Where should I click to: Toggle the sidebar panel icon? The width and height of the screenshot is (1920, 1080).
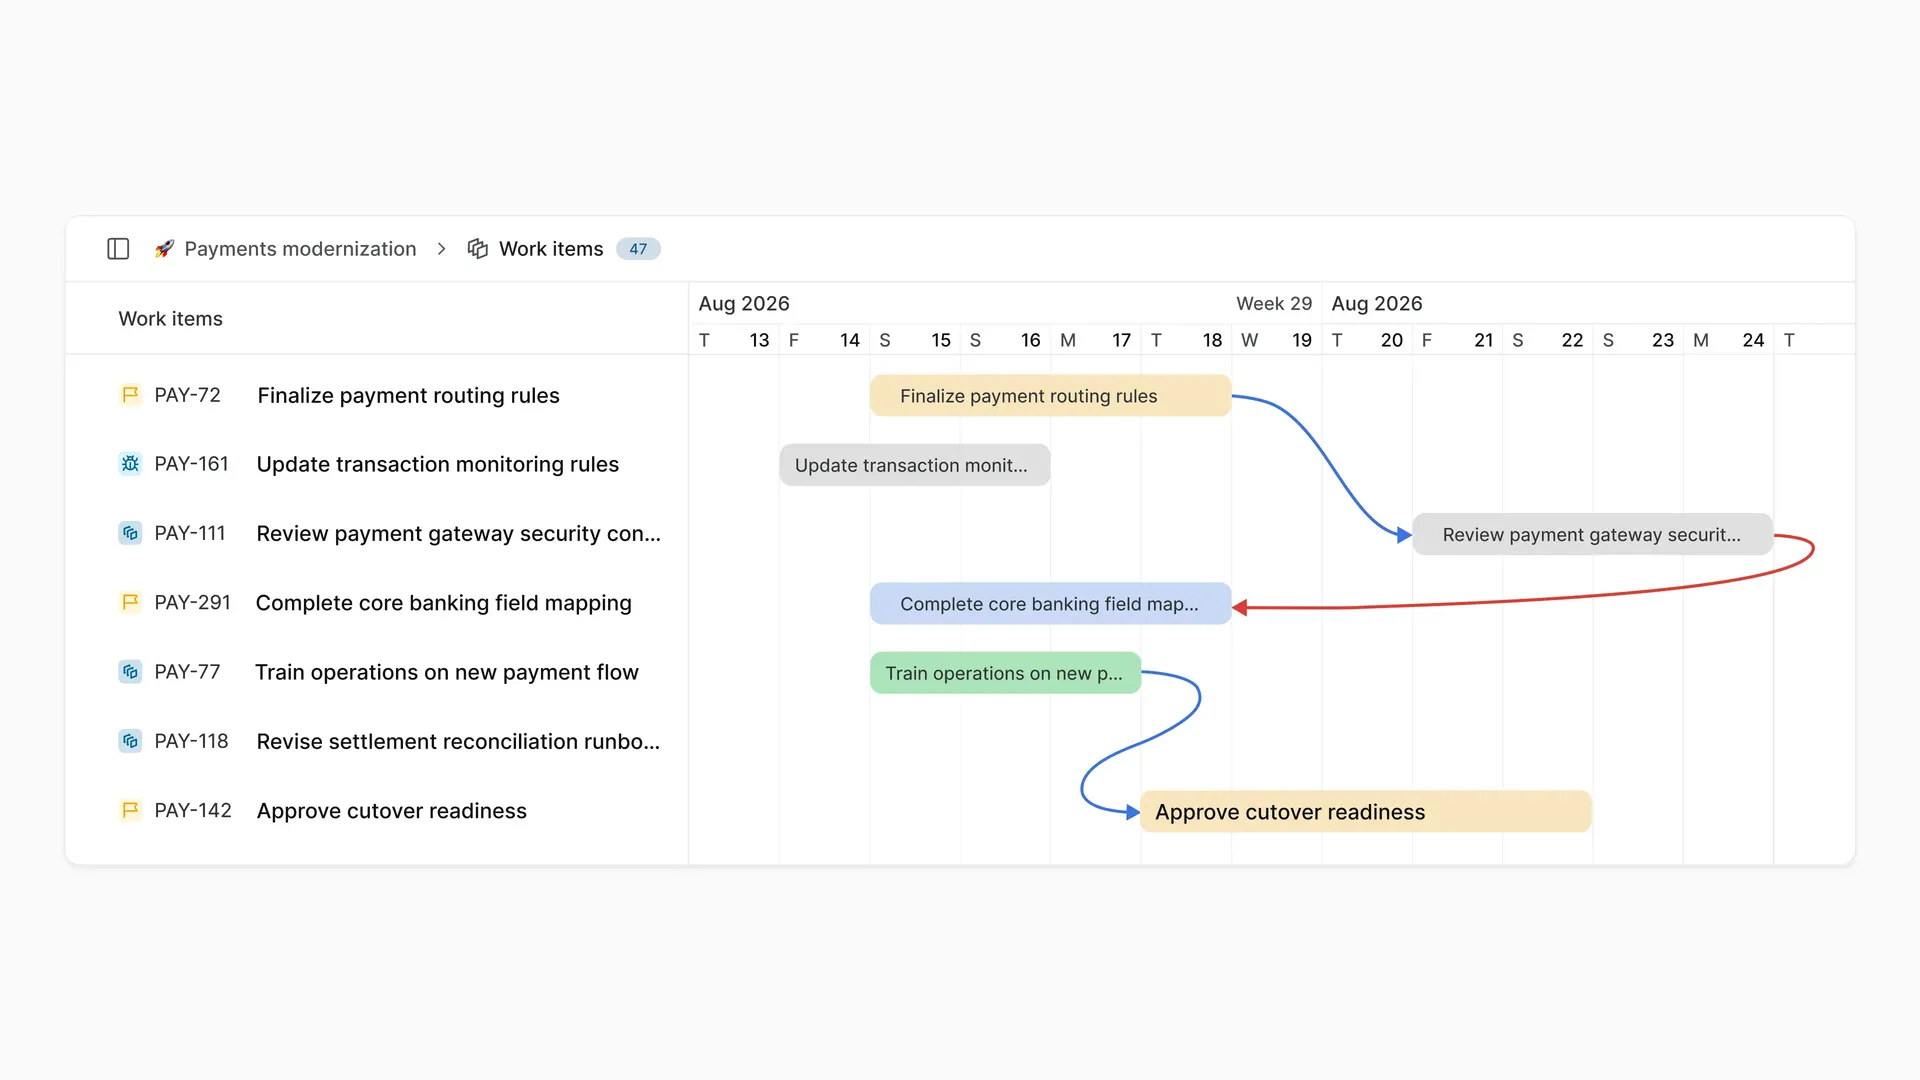[x=118, y=249]
